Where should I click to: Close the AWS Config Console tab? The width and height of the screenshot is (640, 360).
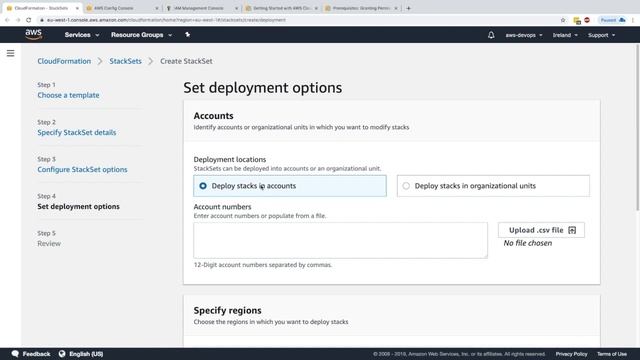pyautogui.click(x=157, y=8)
